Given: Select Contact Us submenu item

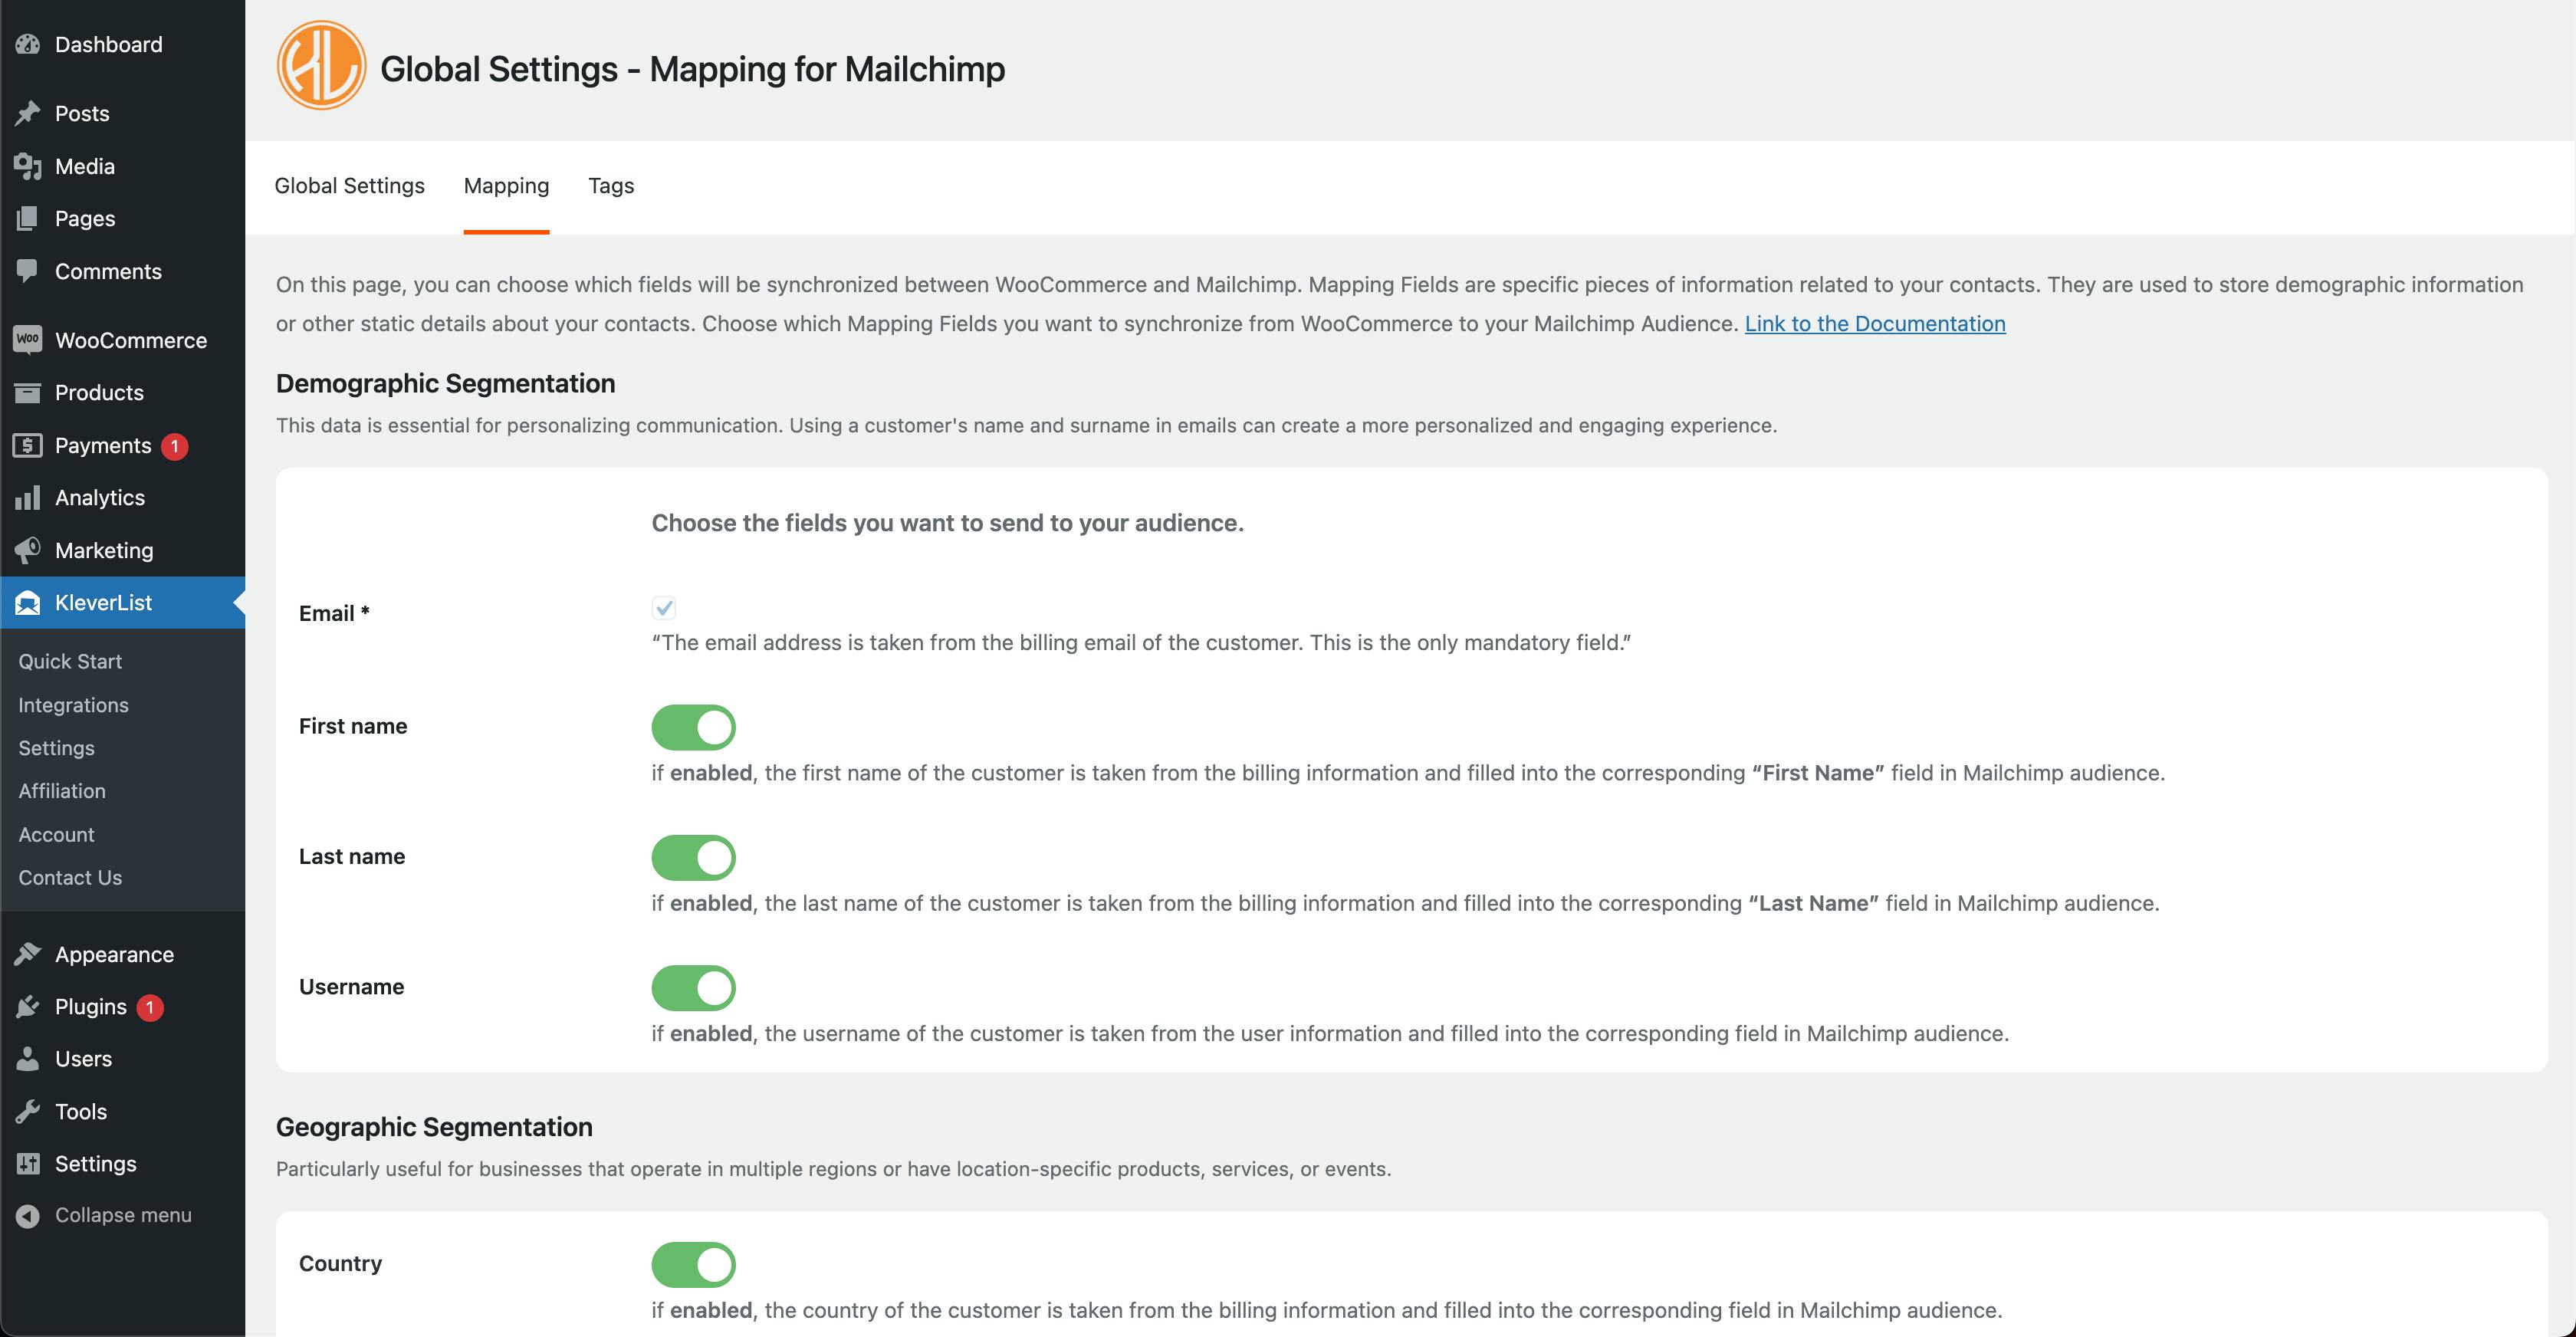Looking at the screenshot, I should [x=70, y=877].
